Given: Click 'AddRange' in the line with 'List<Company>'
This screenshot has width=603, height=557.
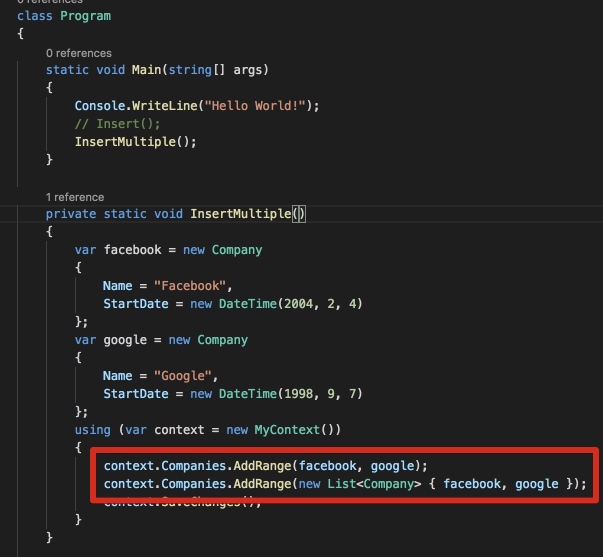Looking at the screenshot, I should pos(262,484).
